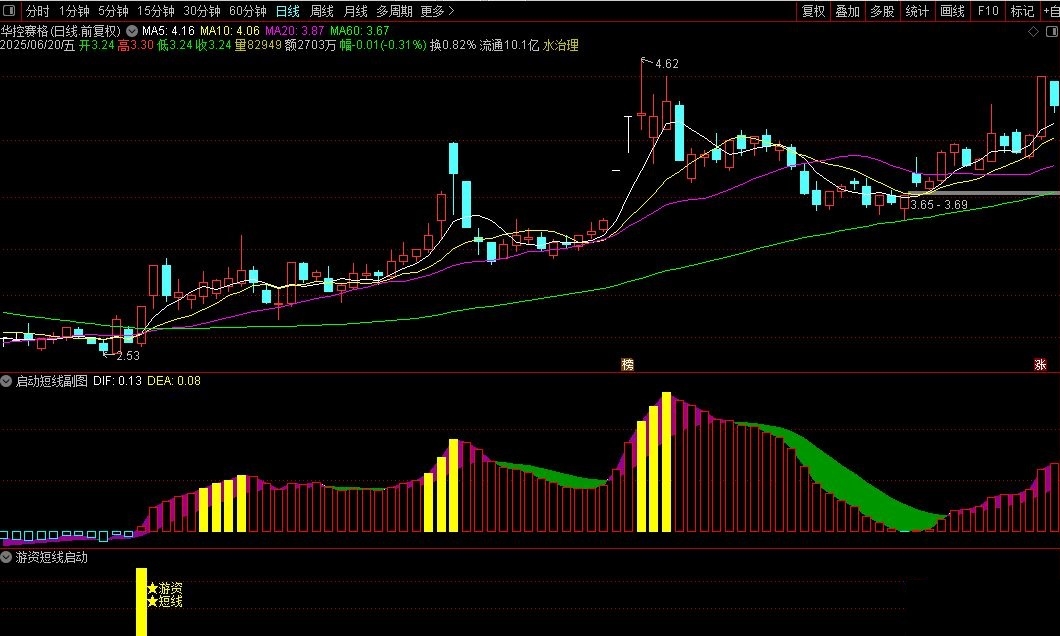
Task: Click the 额2703万 amount value
Action: pos(310,45)
